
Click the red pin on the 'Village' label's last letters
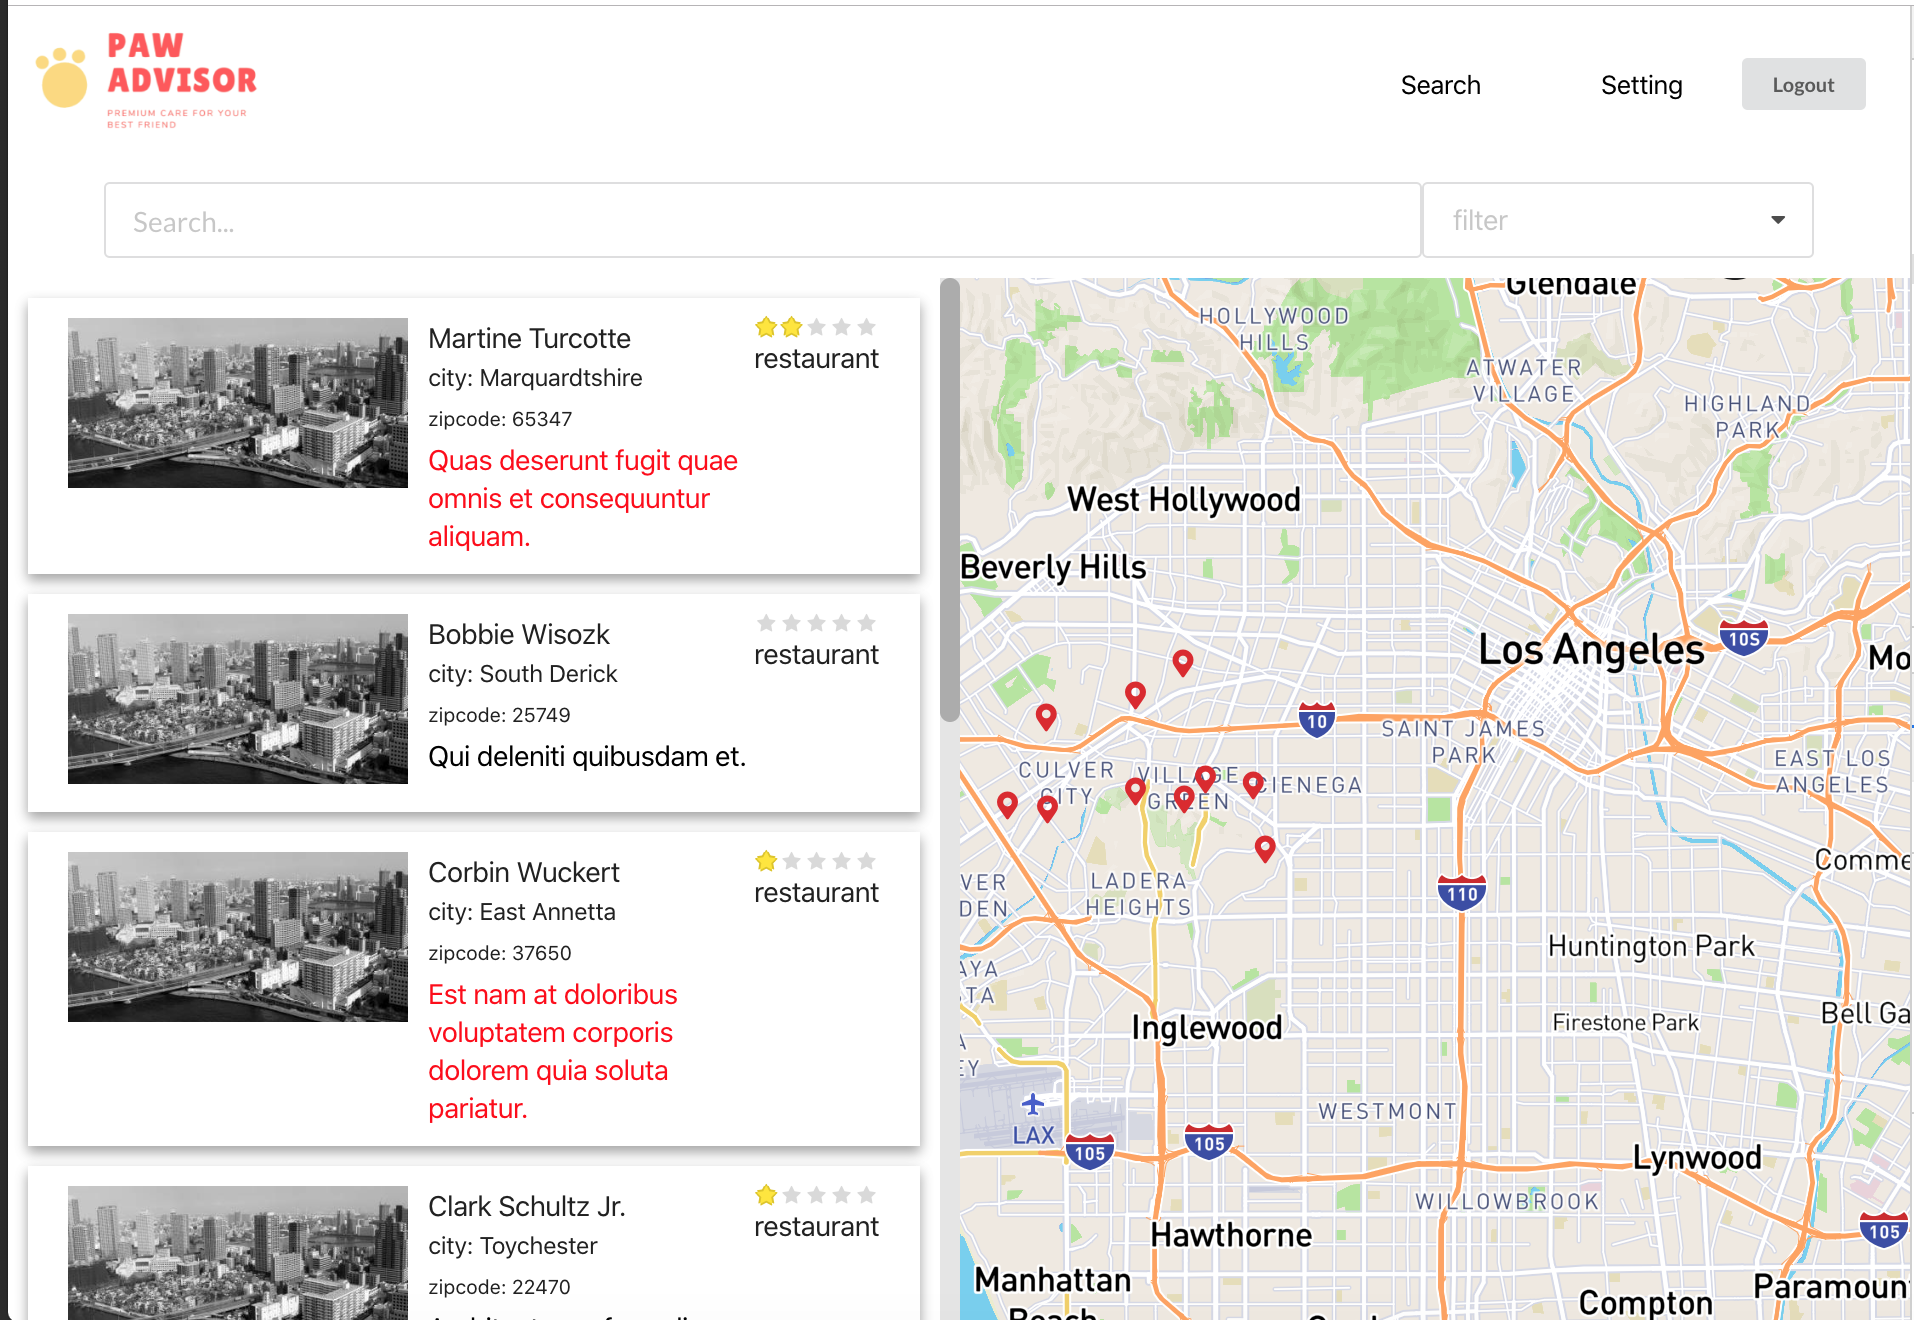tap(1206, 777)
